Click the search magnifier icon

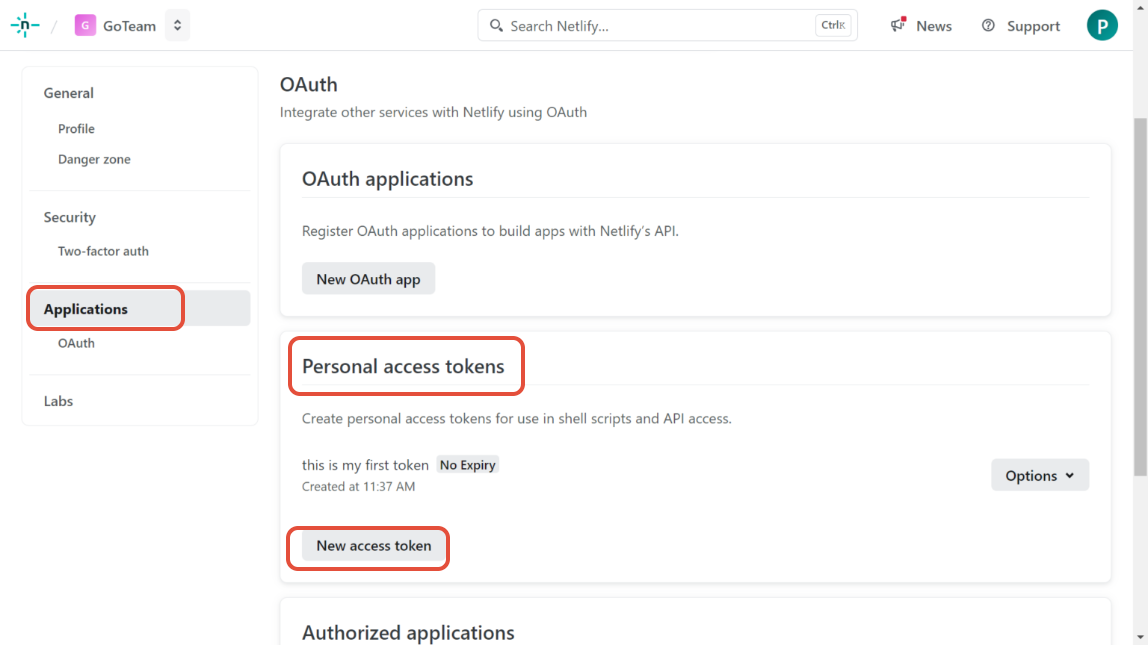pyautogui.click(x=496, y=26)
